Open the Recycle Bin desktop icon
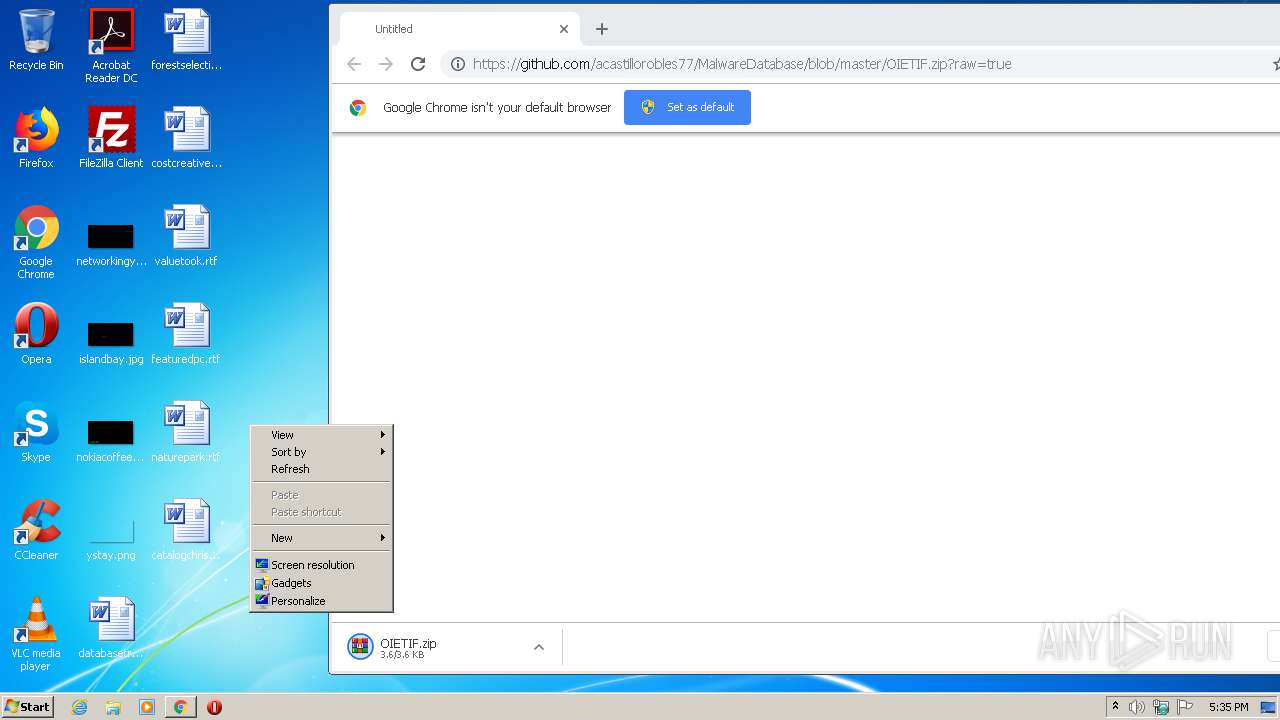Screen dimensions: 1280x720 (36, 40)
